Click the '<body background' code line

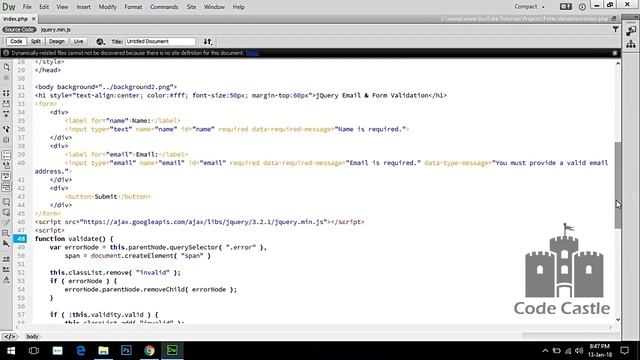[x=106, y=87]
